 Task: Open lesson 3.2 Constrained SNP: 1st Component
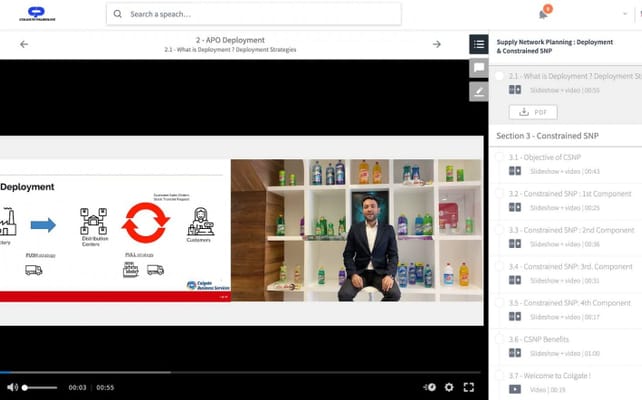[x=570, y=193]
